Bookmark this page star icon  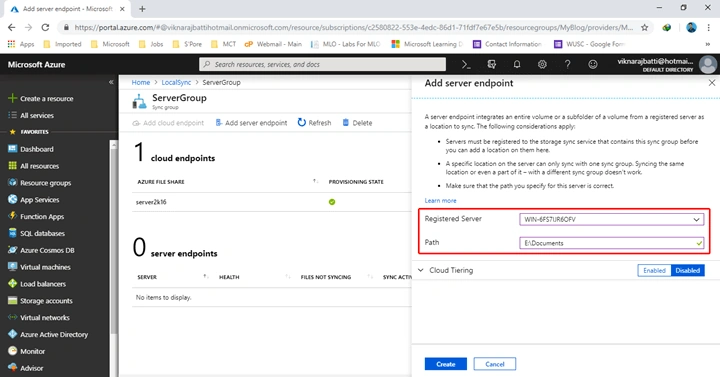[x=645, y=28]
